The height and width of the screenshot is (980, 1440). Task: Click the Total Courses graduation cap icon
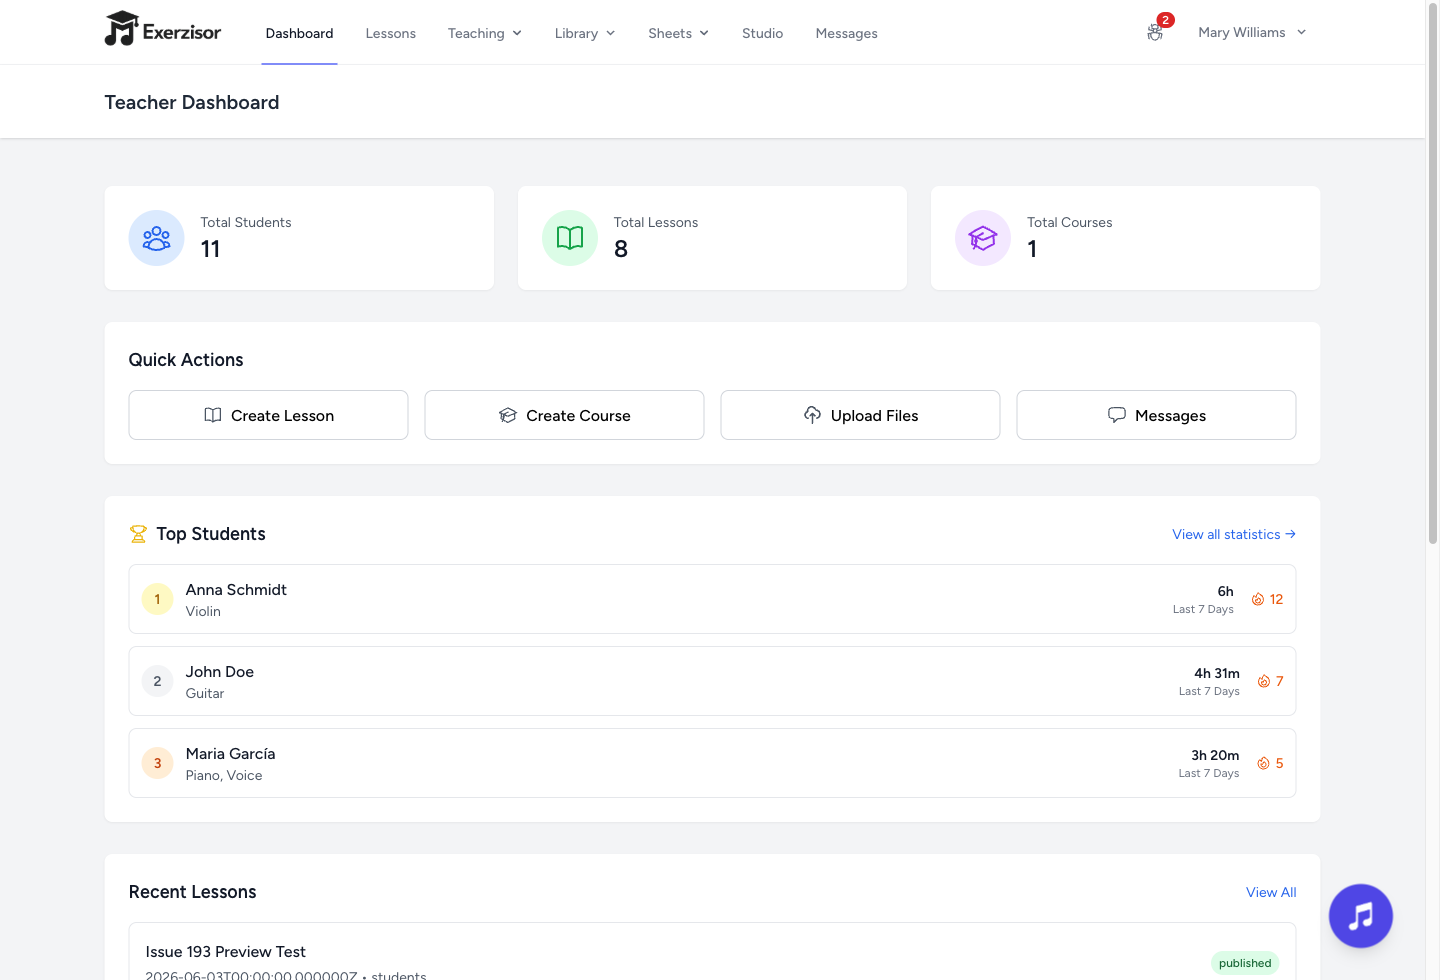pyautogui.click(x=983, y=238)
